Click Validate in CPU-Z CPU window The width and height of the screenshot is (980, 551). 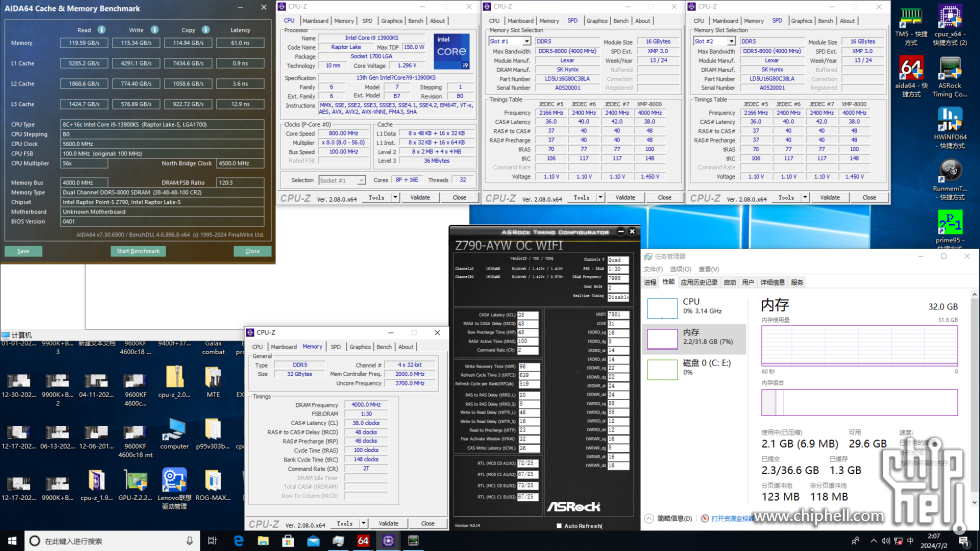point(420,197)
